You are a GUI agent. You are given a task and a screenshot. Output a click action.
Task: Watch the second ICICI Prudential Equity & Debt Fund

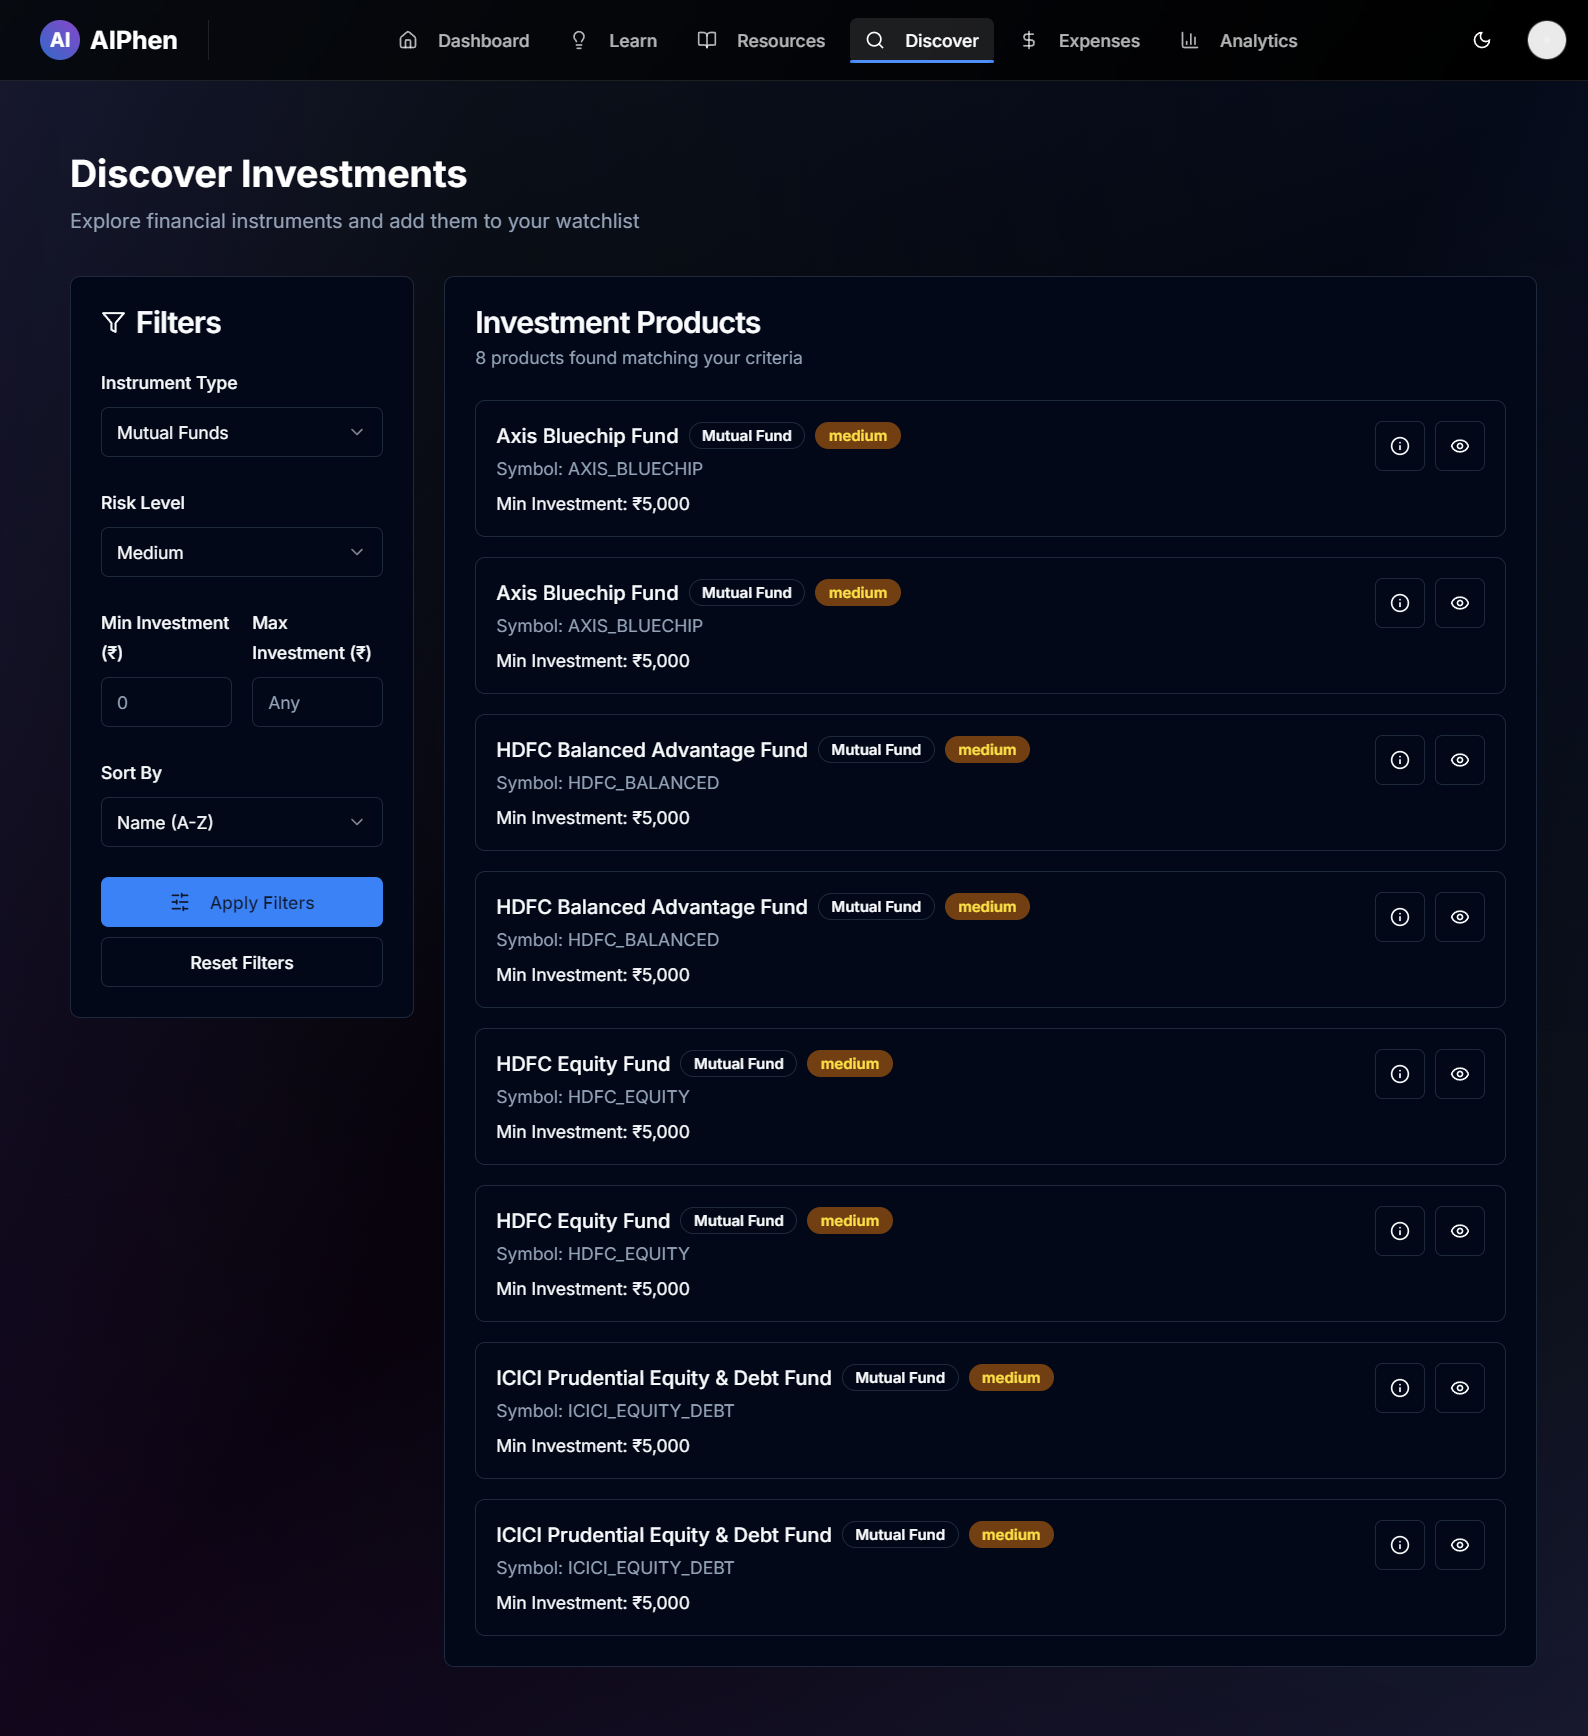1460,1545
